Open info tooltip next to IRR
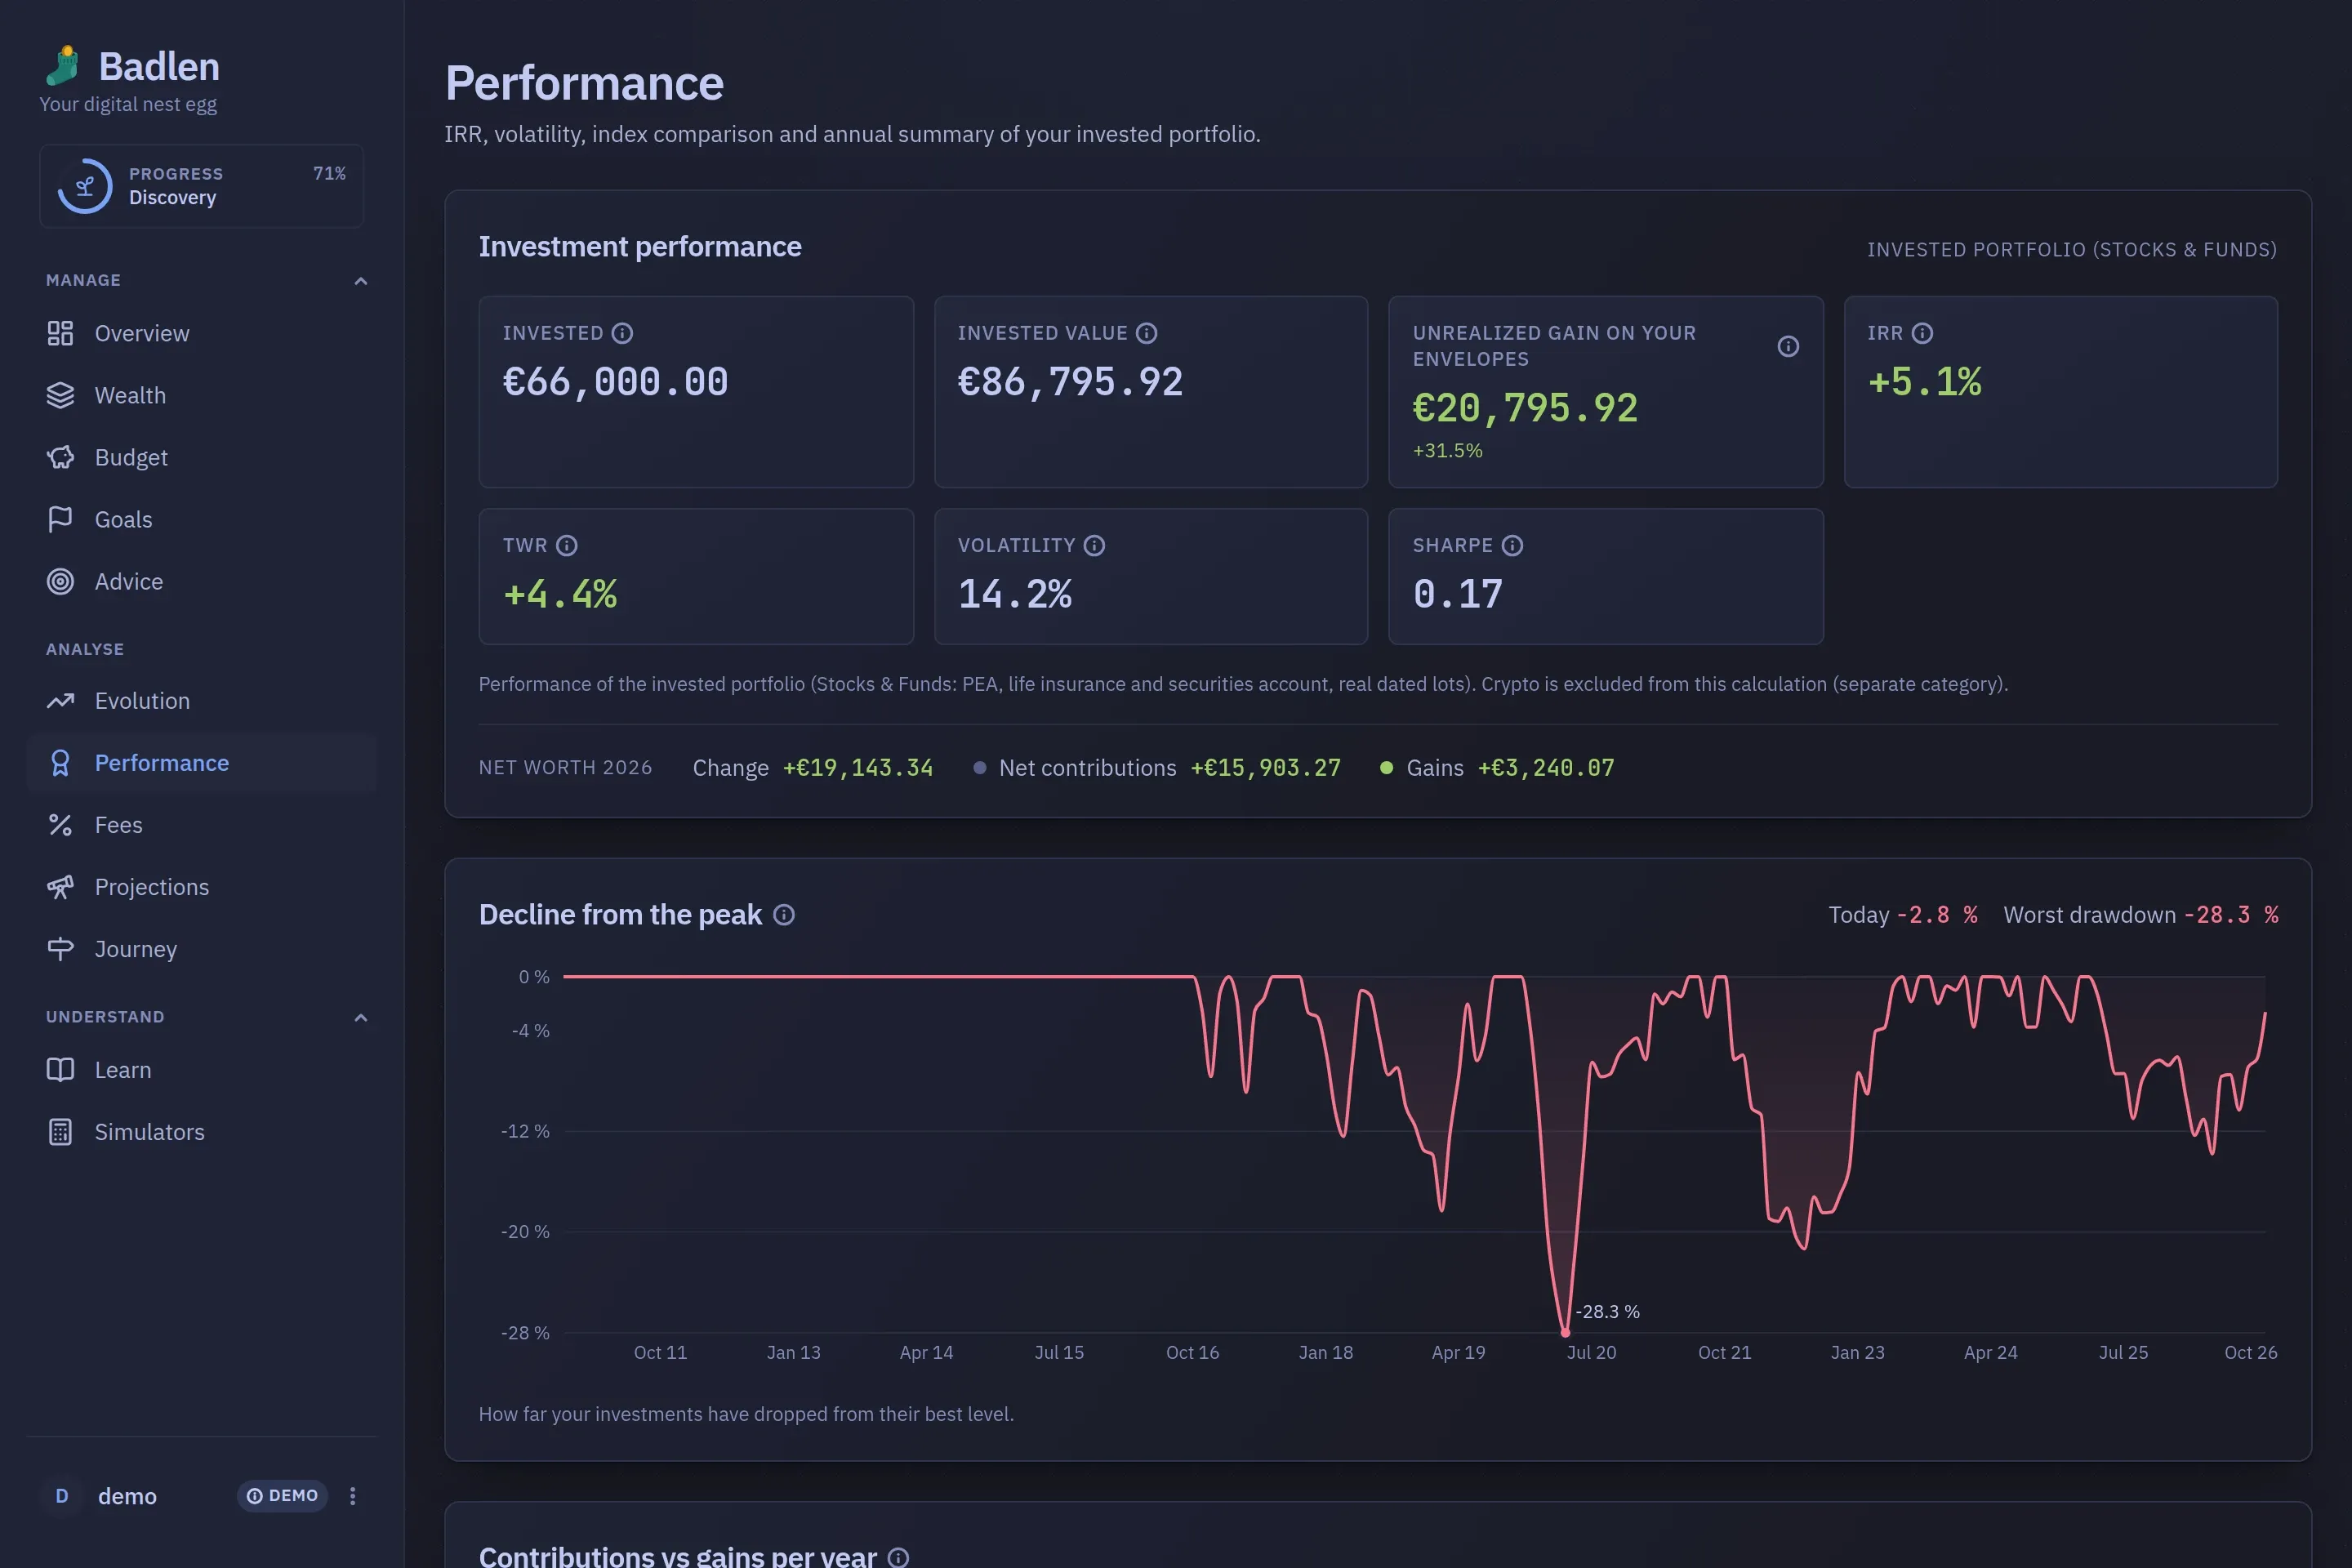Image resolution: width=2352 pixels, height=1568 pixels. 1922,333
